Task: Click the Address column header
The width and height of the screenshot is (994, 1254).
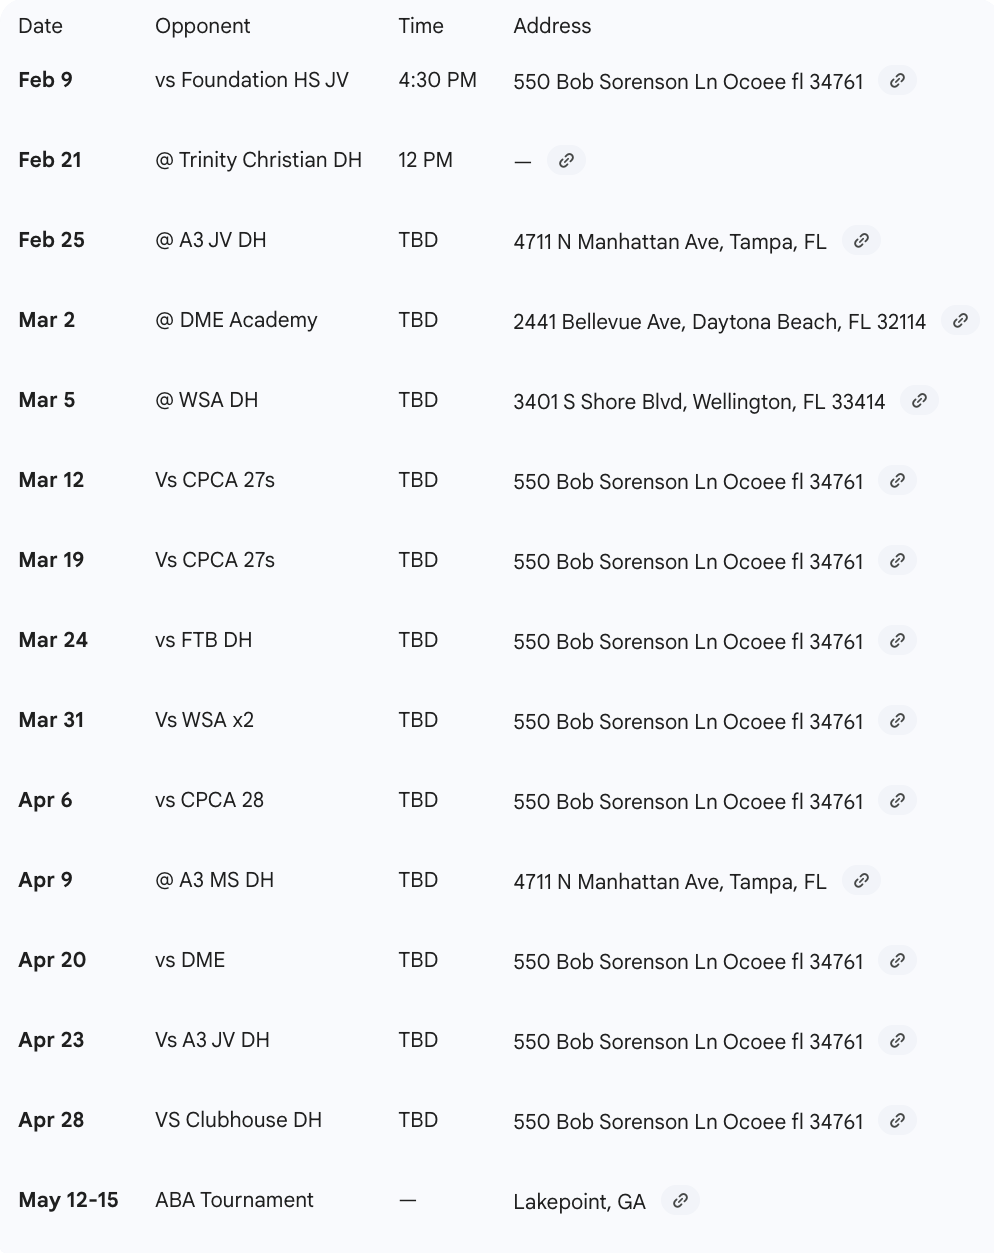Action: coord(552,26)
